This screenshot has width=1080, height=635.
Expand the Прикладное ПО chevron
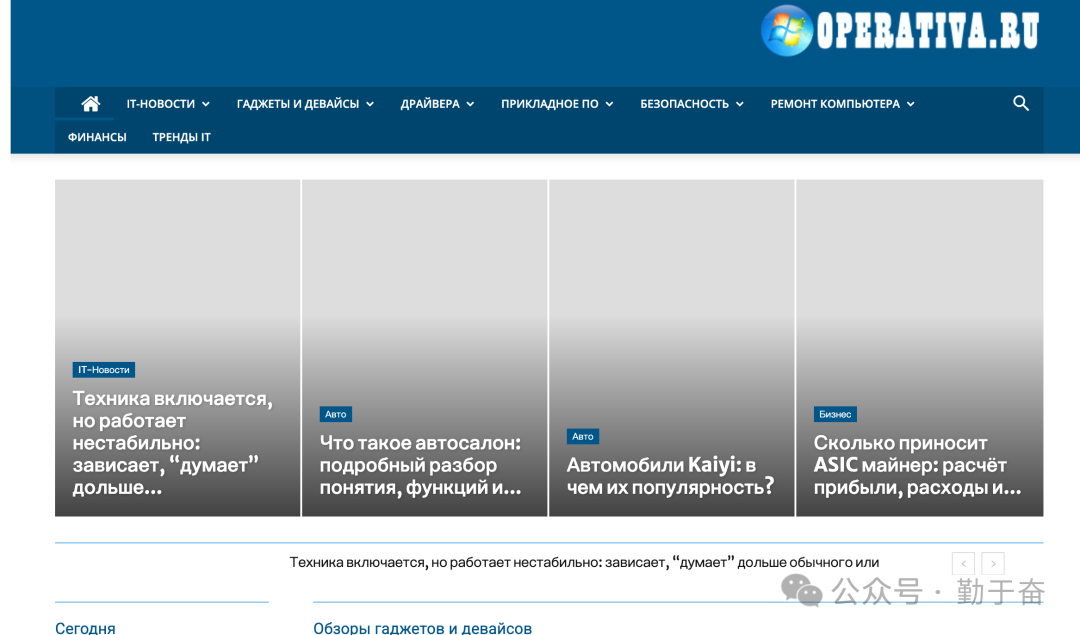tap(609, 104)
